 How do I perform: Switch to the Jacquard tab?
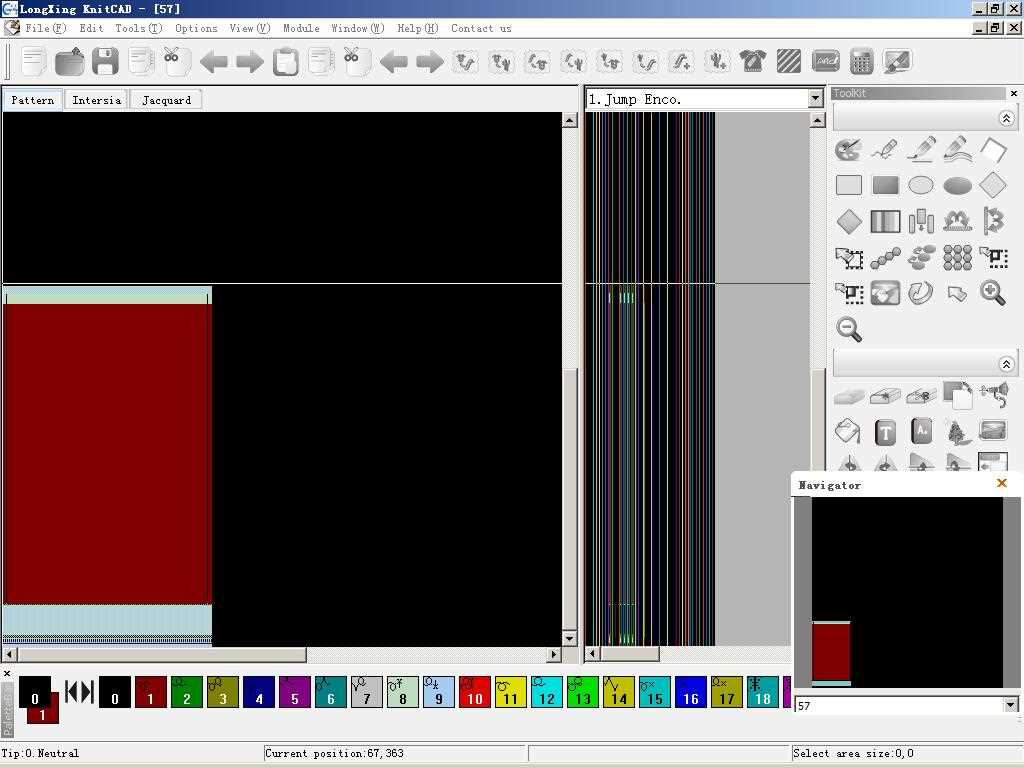tap(167, 100)
